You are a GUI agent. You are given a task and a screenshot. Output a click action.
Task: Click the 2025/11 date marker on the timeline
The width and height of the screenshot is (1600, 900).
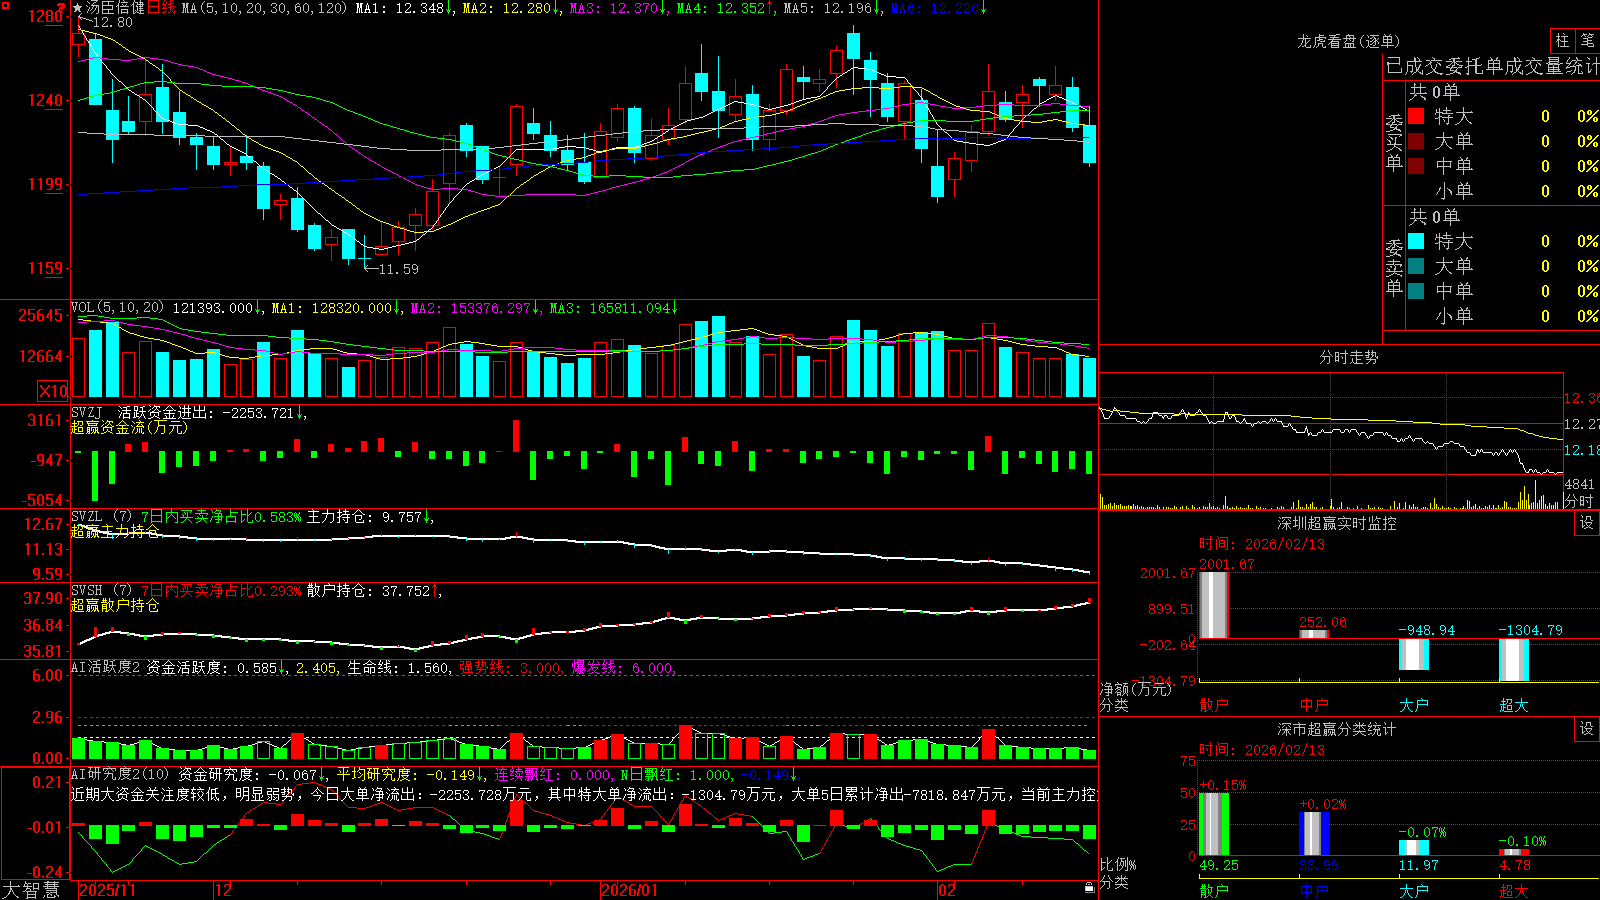tap(107, 890)
